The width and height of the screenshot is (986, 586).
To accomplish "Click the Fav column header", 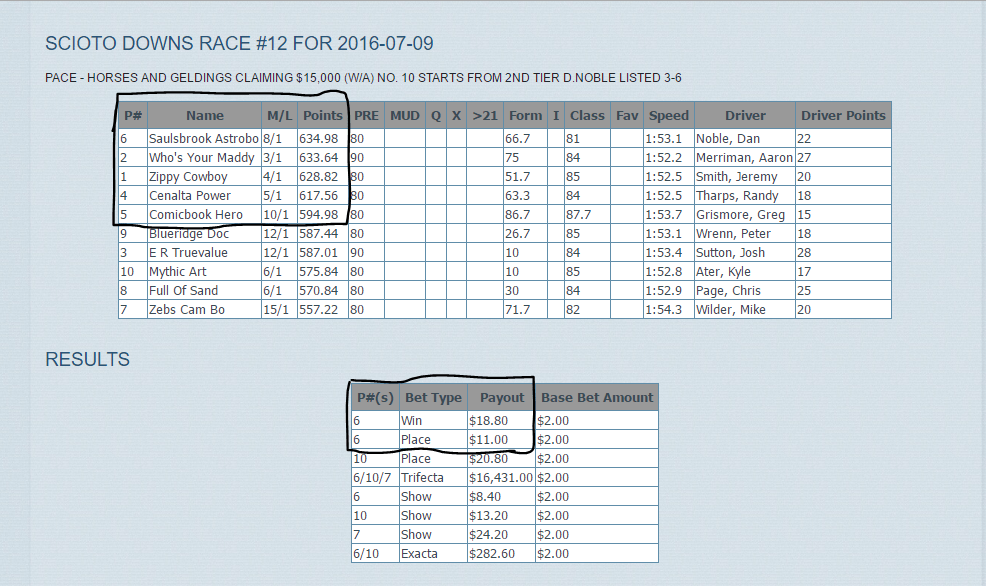I will point(626,116).
